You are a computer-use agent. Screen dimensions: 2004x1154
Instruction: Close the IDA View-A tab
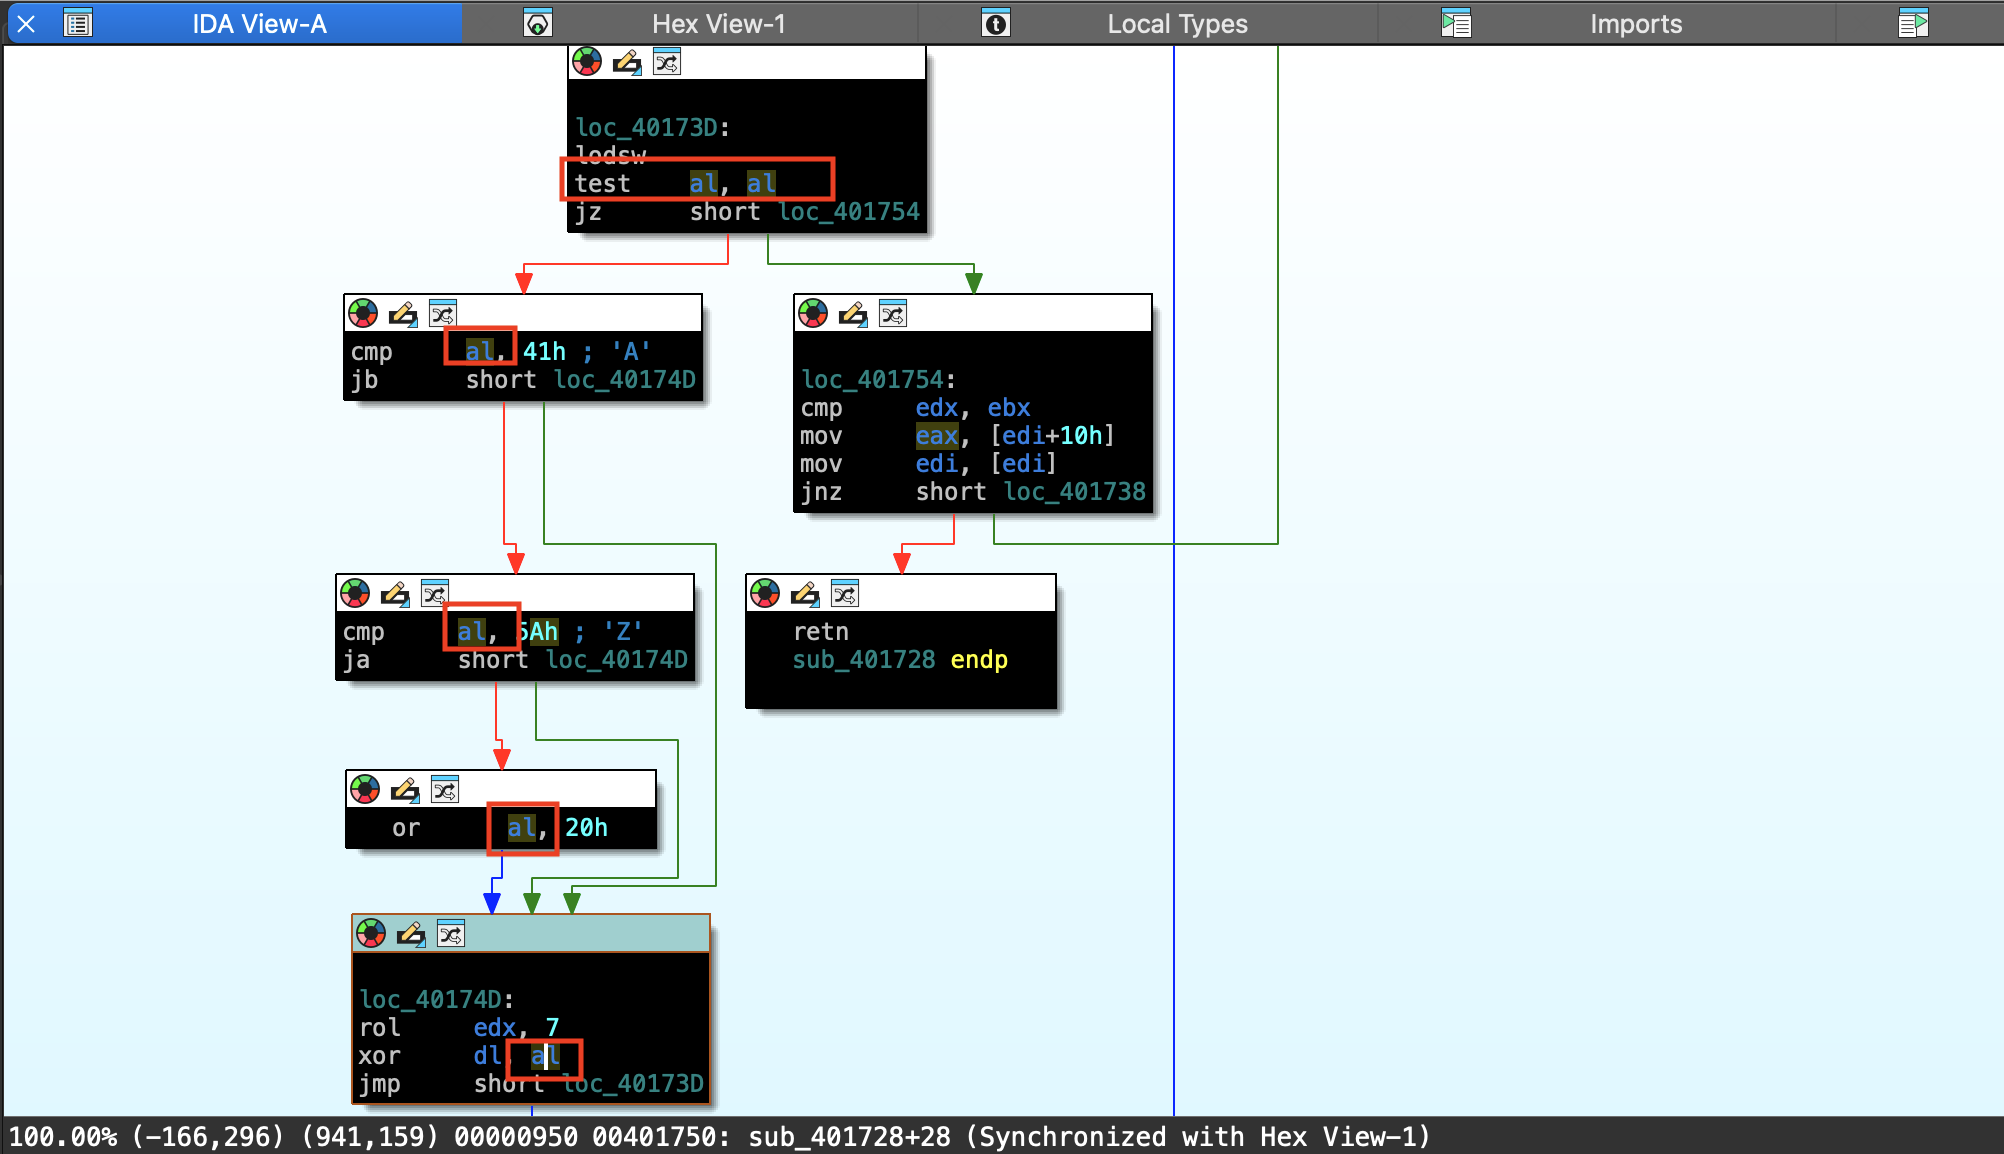(x=27, y=24)
